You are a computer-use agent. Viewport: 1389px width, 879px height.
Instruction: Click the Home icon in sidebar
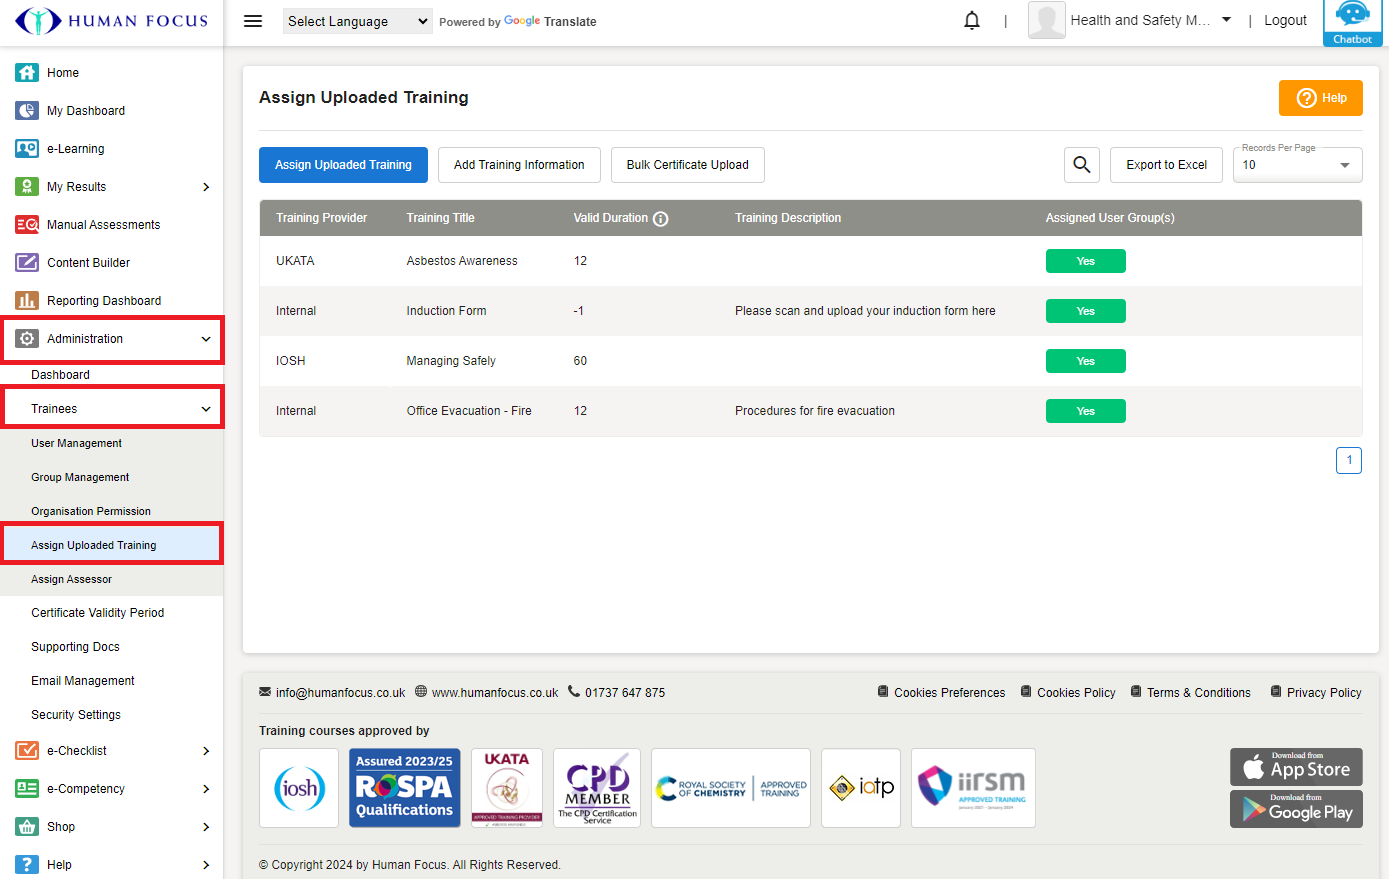27,73
